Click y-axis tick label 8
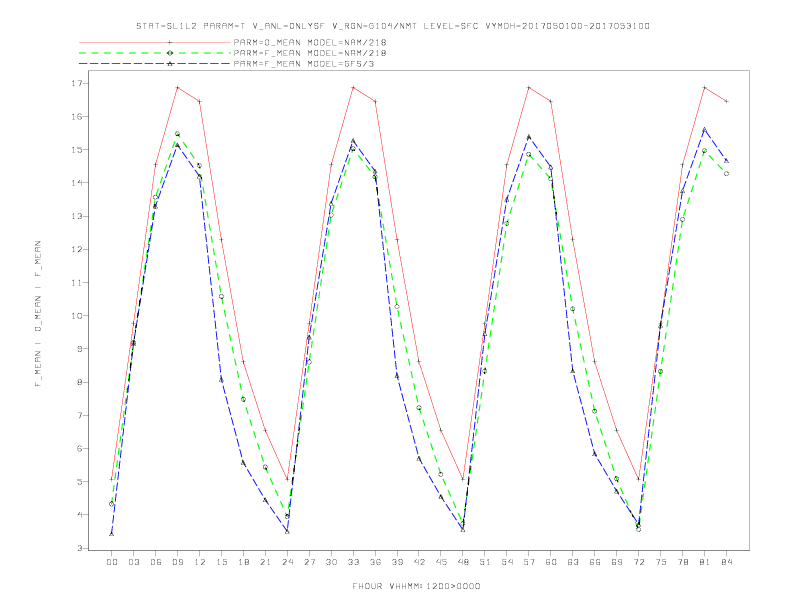 [x=79, y=382]
